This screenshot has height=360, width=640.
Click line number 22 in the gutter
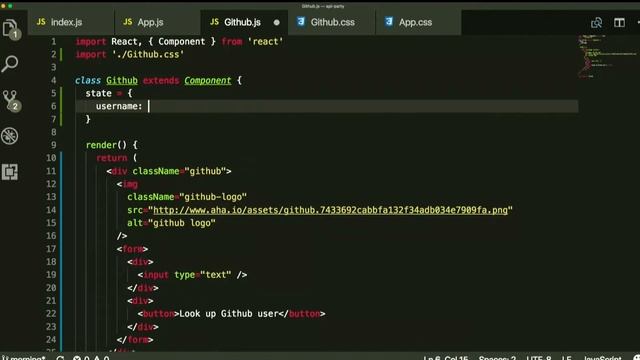[x=51, y=313]
